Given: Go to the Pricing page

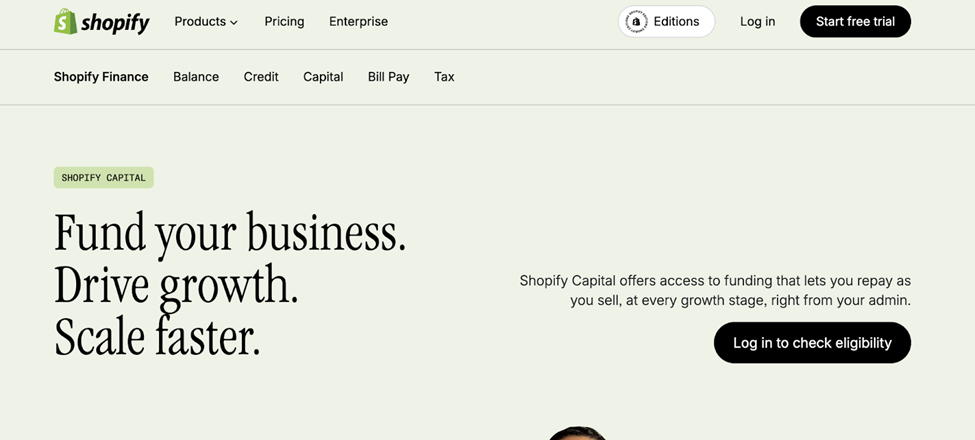Looking at the screenshot, I should (284, 21).
